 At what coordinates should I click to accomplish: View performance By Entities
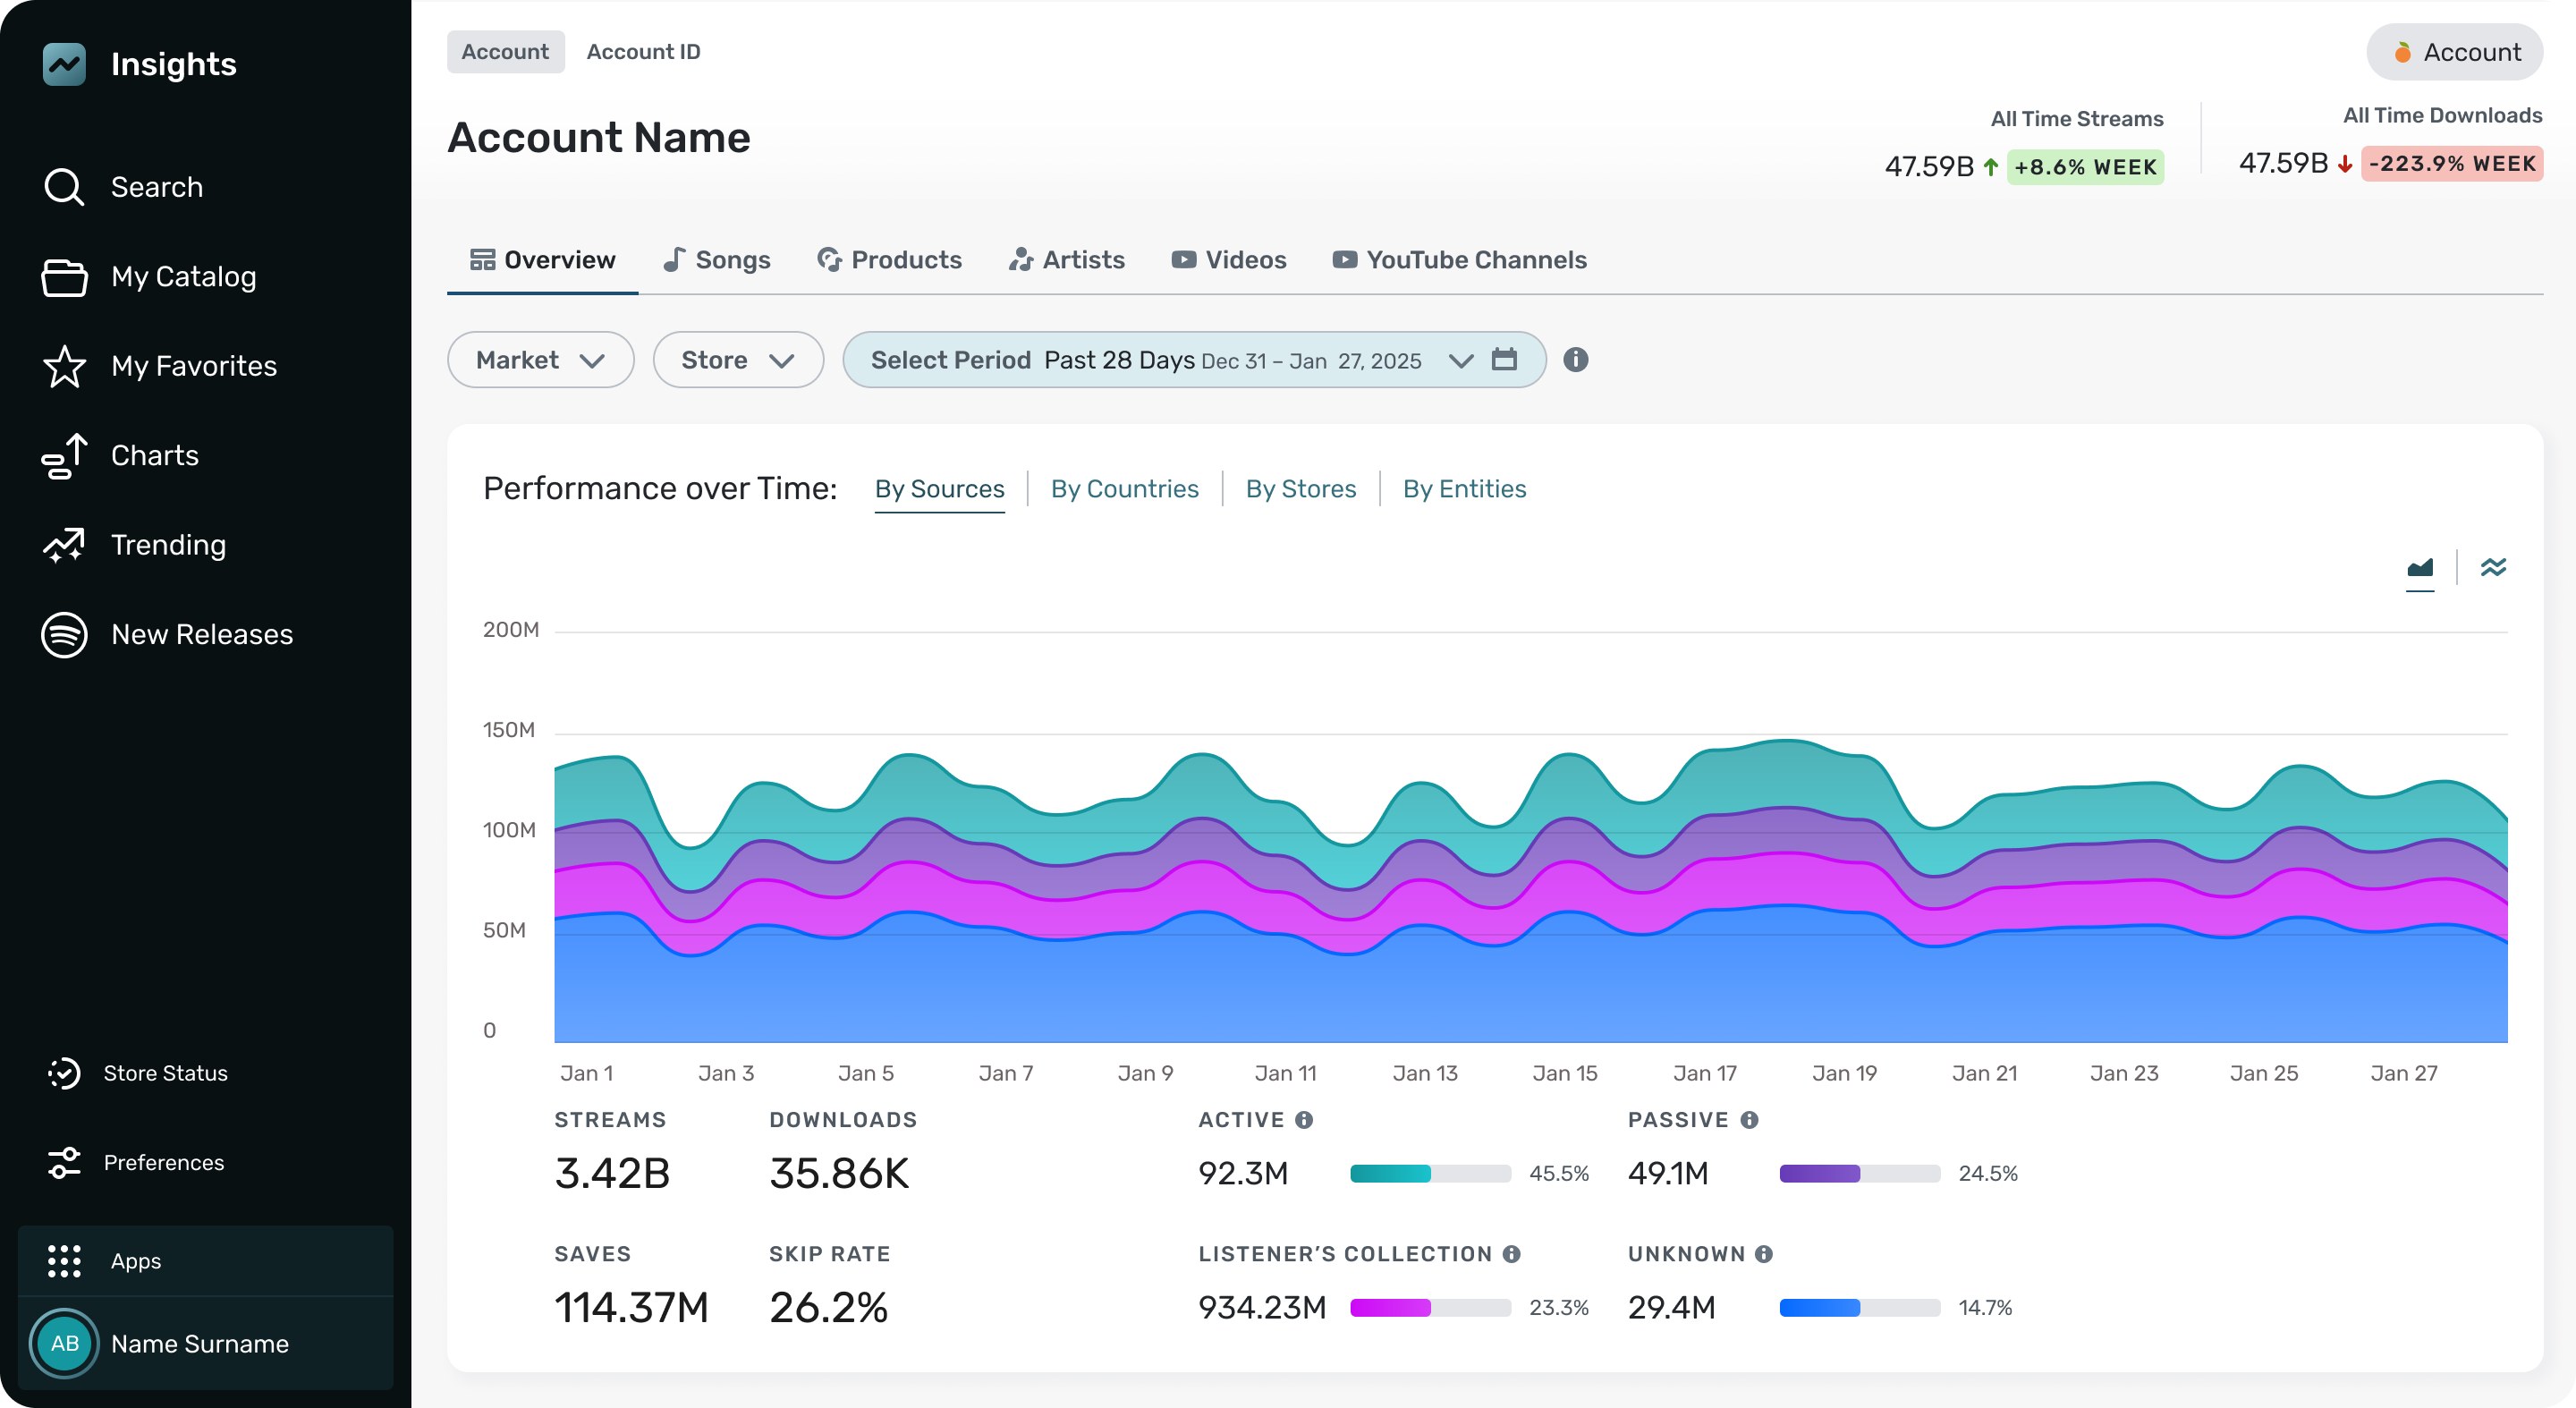coord(1464,488)
